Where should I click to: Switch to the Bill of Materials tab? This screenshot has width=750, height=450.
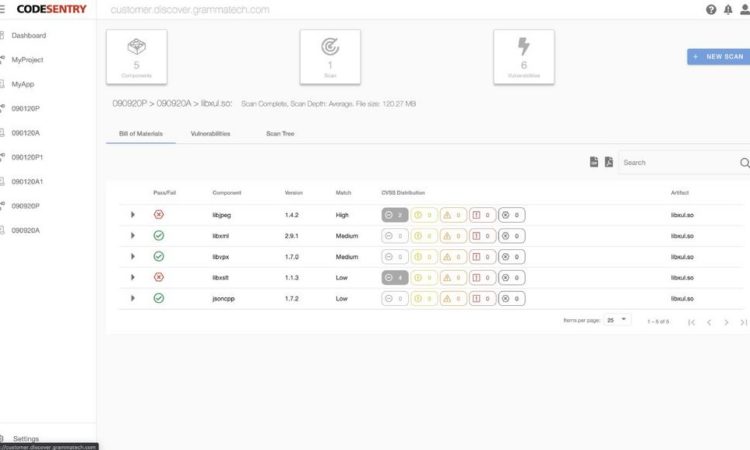click(x=141, y=134)
